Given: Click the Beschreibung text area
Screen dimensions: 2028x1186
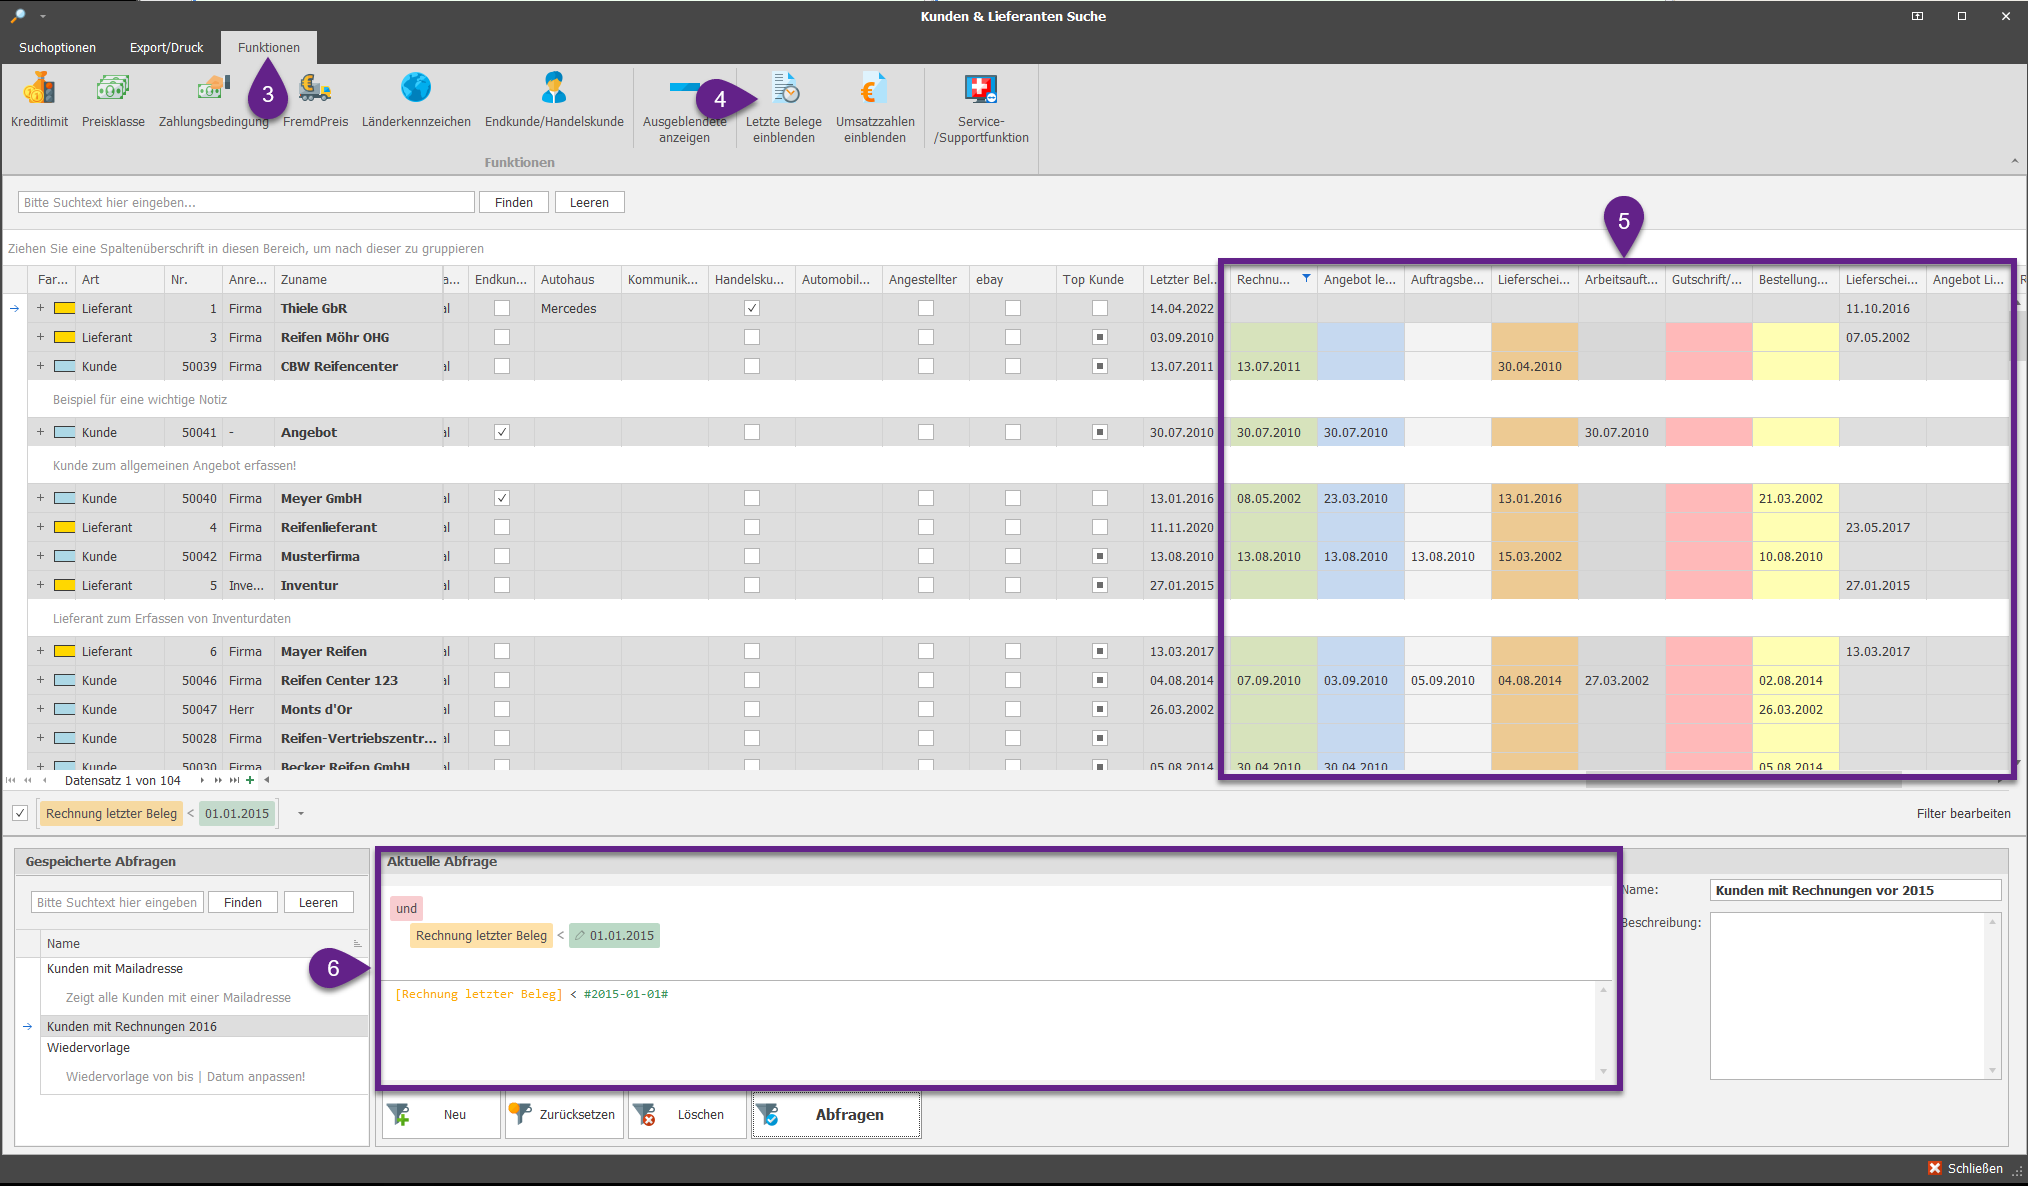Looking at the screenshot, I should (1847, 996).
